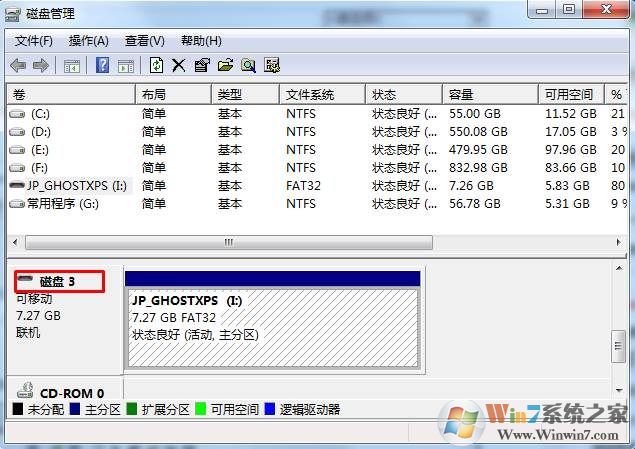Image resolution: width=635 pixels, height=449 pixels.
Task: Click up arrow of disk pane scrollbar
Action: (619, 268)
